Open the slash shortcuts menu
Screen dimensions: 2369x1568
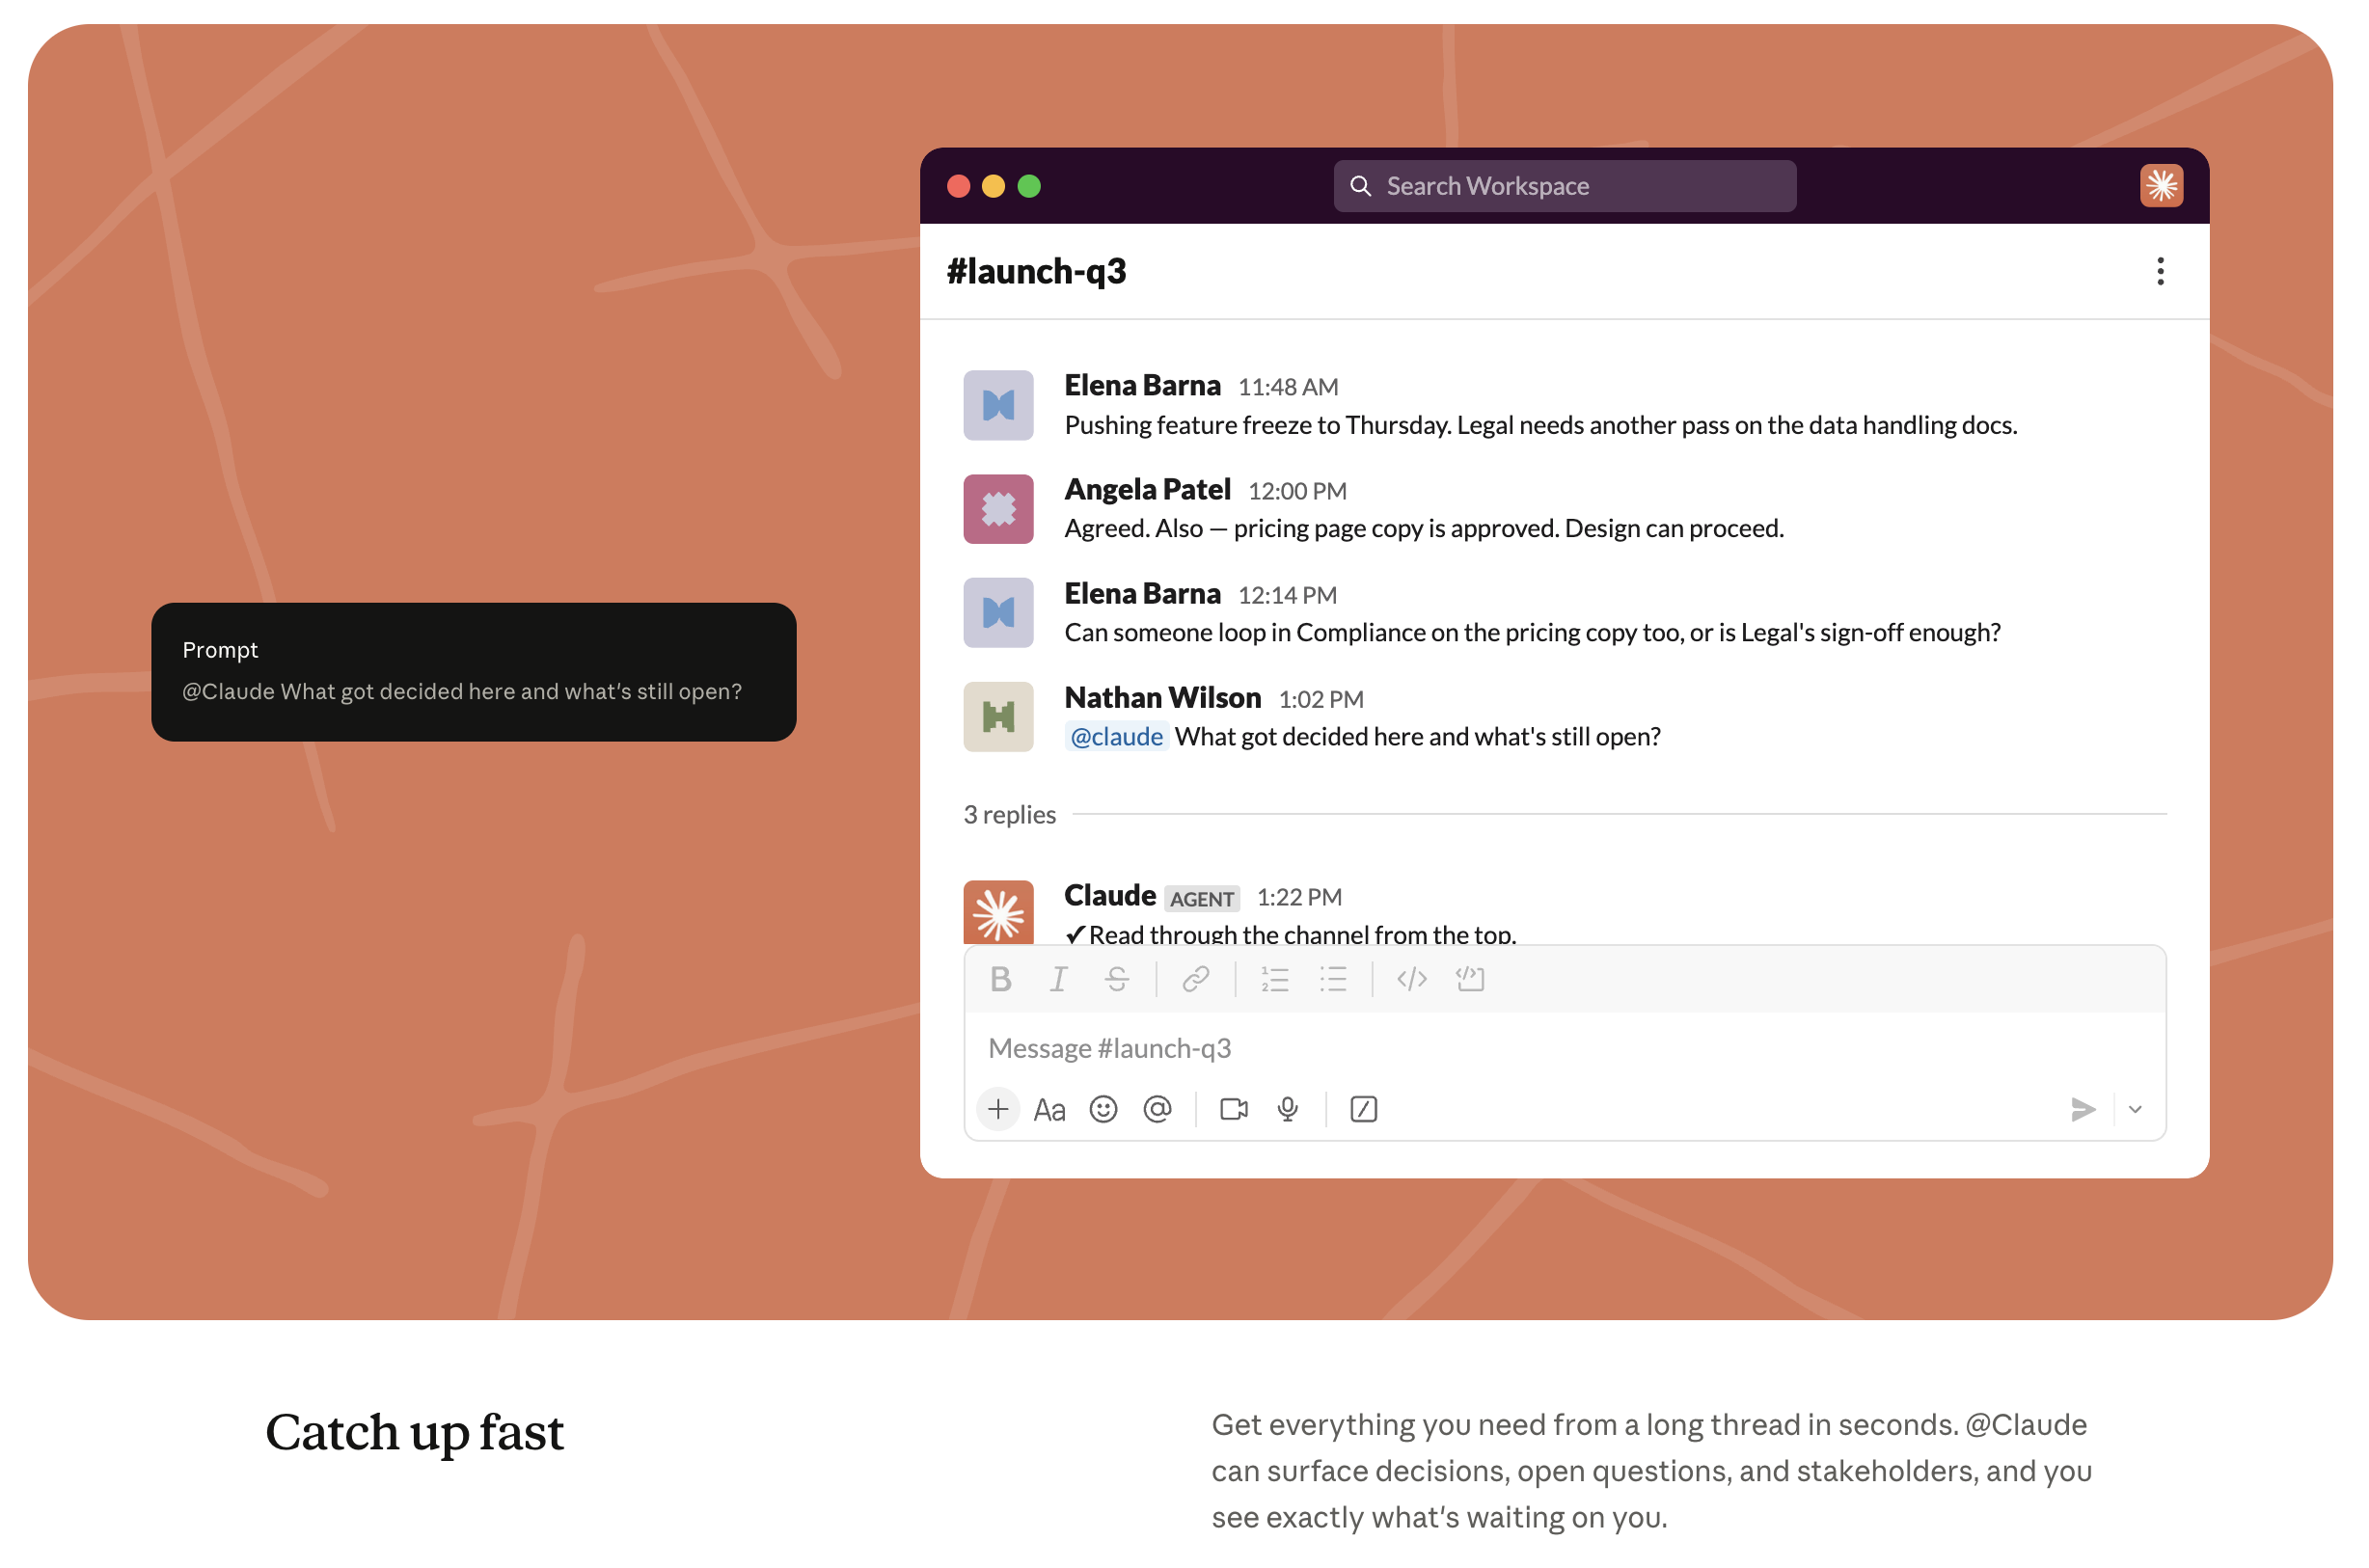click(1365, 1110)
